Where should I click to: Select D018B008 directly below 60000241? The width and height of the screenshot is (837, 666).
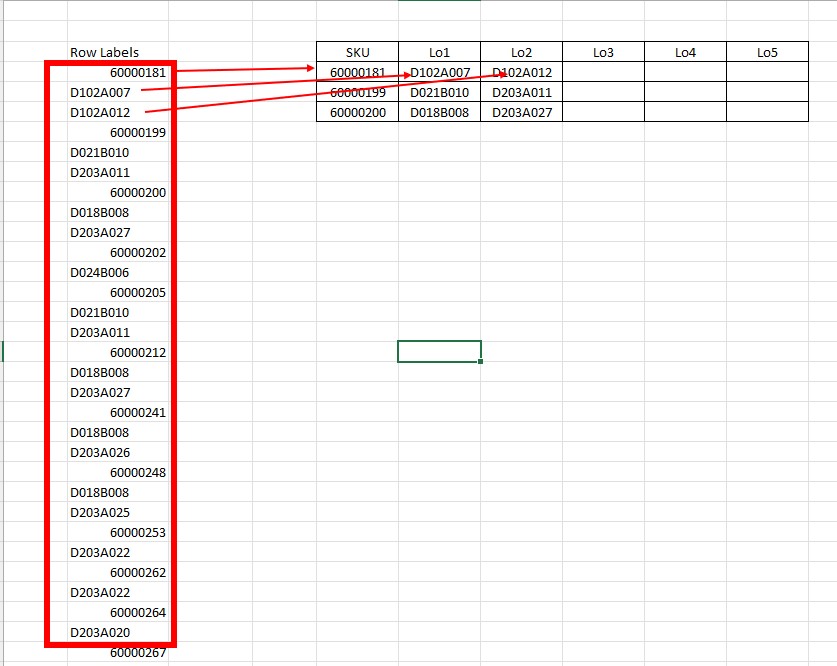pyautogui.click(x=117, y=432)
